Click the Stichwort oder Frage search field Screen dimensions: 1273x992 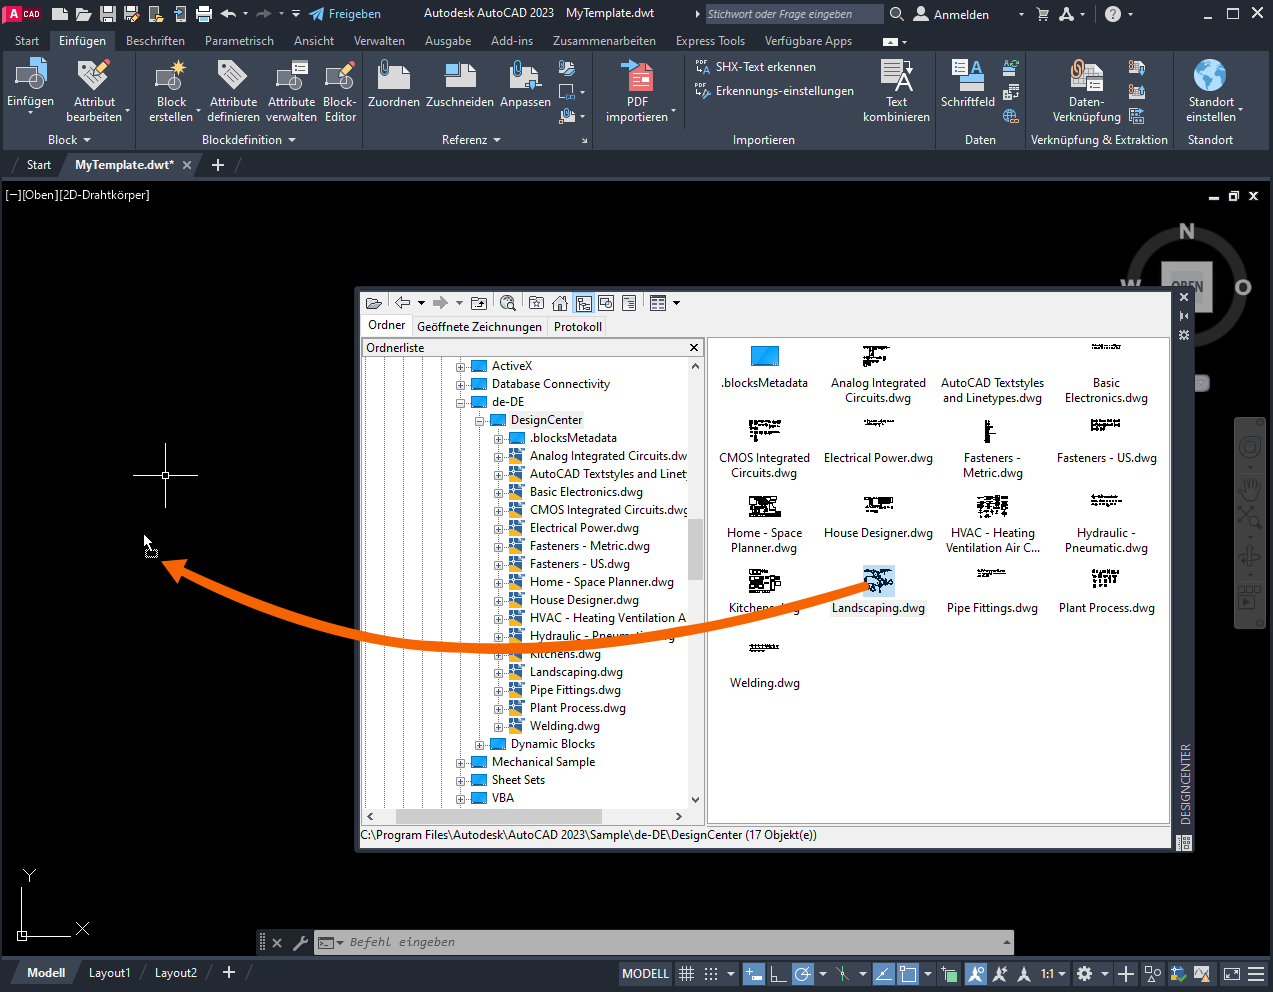pyautogui.click(x=794, y=14)
